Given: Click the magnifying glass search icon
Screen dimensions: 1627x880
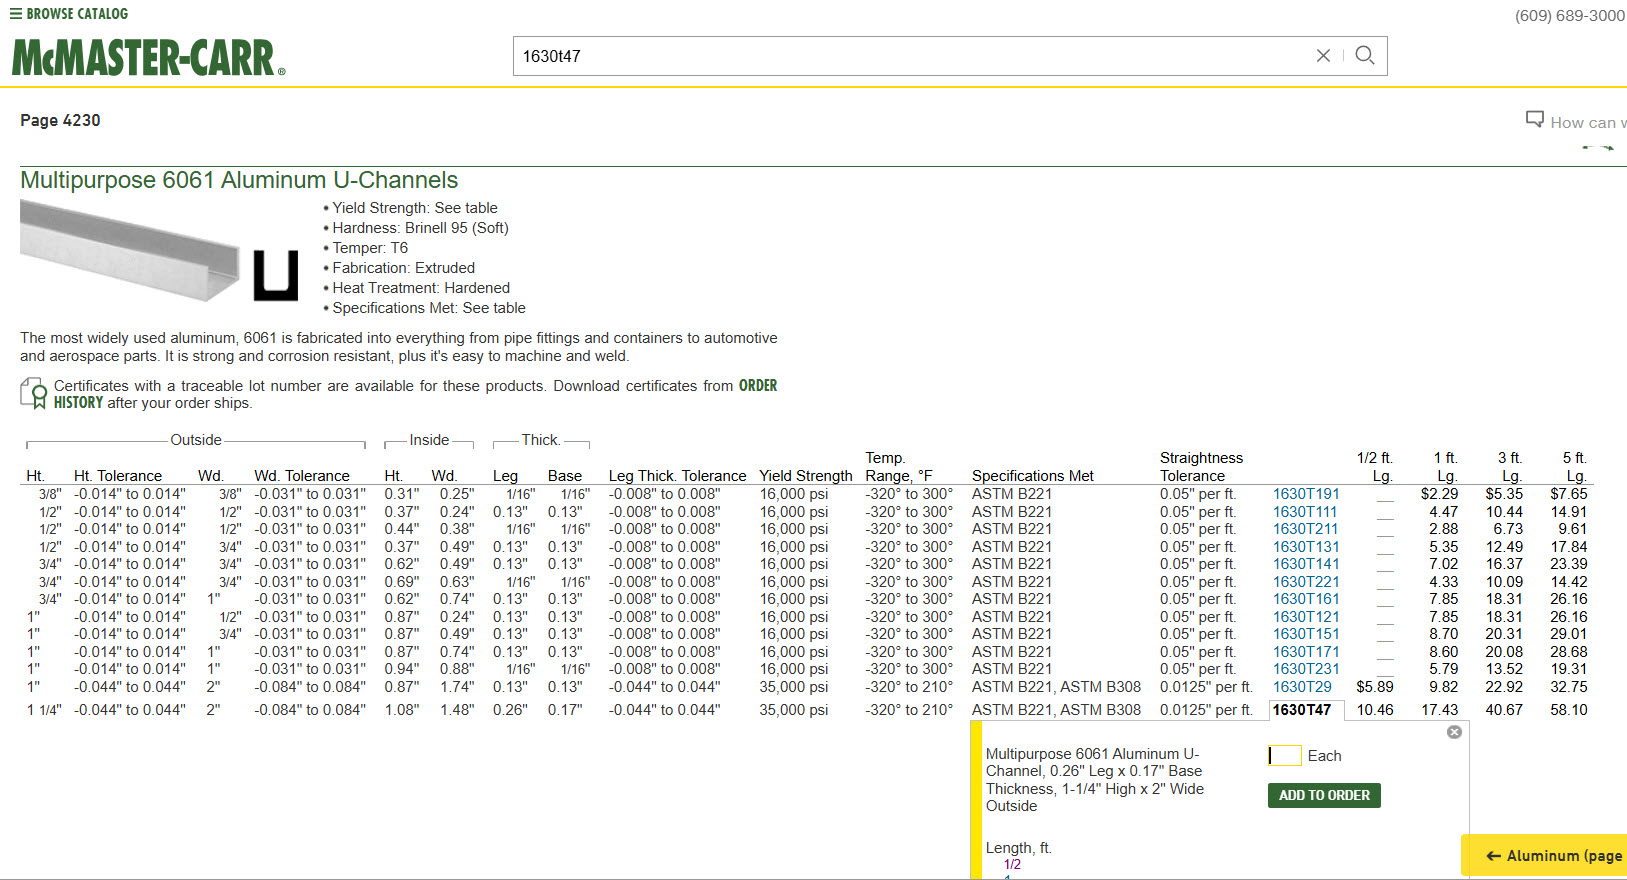Looking at the screenshot, I should coord(1364,56).
